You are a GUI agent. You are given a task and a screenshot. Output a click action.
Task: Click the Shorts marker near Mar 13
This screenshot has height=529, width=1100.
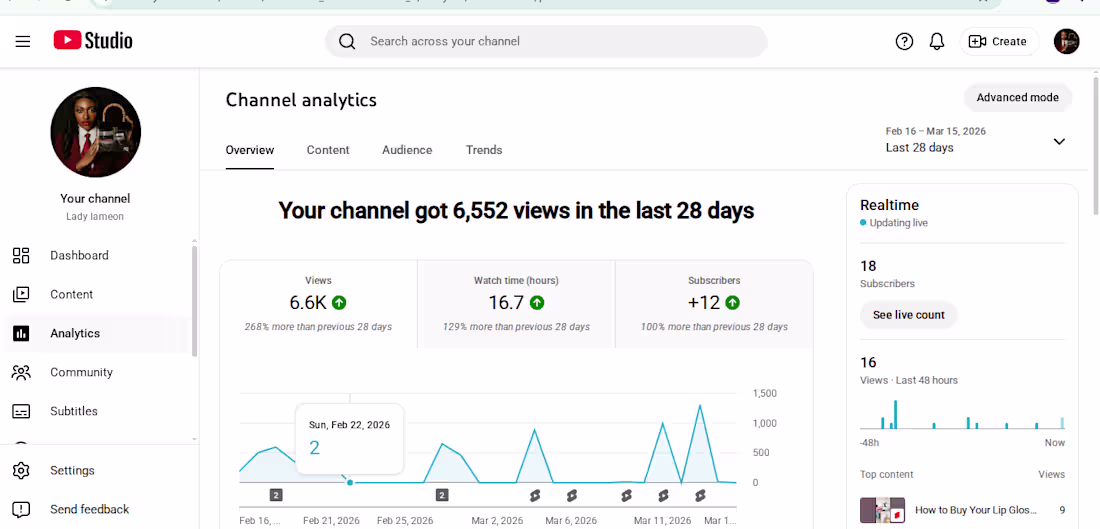pos(700,495)
